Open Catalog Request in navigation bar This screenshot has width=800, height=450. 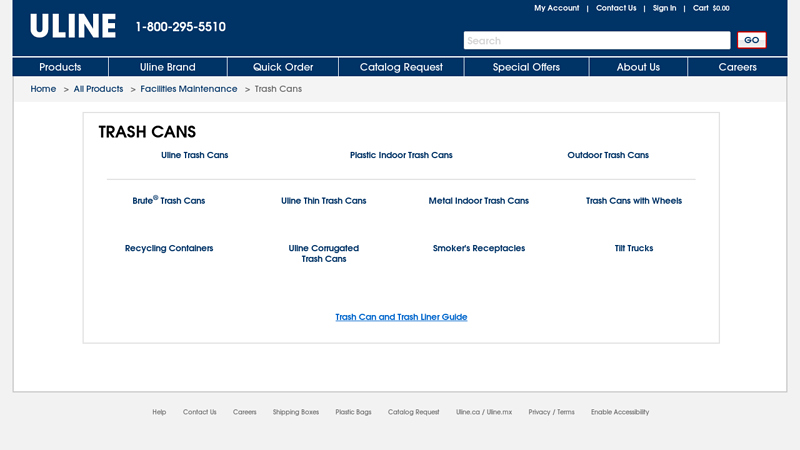pos(401,67)
